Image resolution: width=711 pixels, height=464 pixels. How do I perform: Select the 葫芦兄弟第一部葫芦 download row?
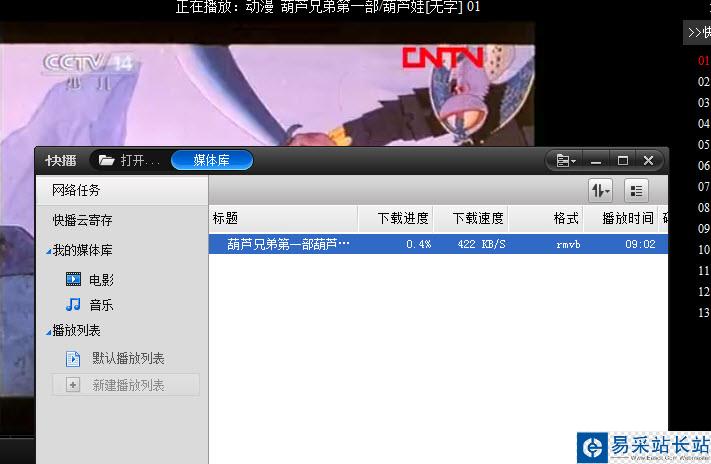click(x=438, y=244)
